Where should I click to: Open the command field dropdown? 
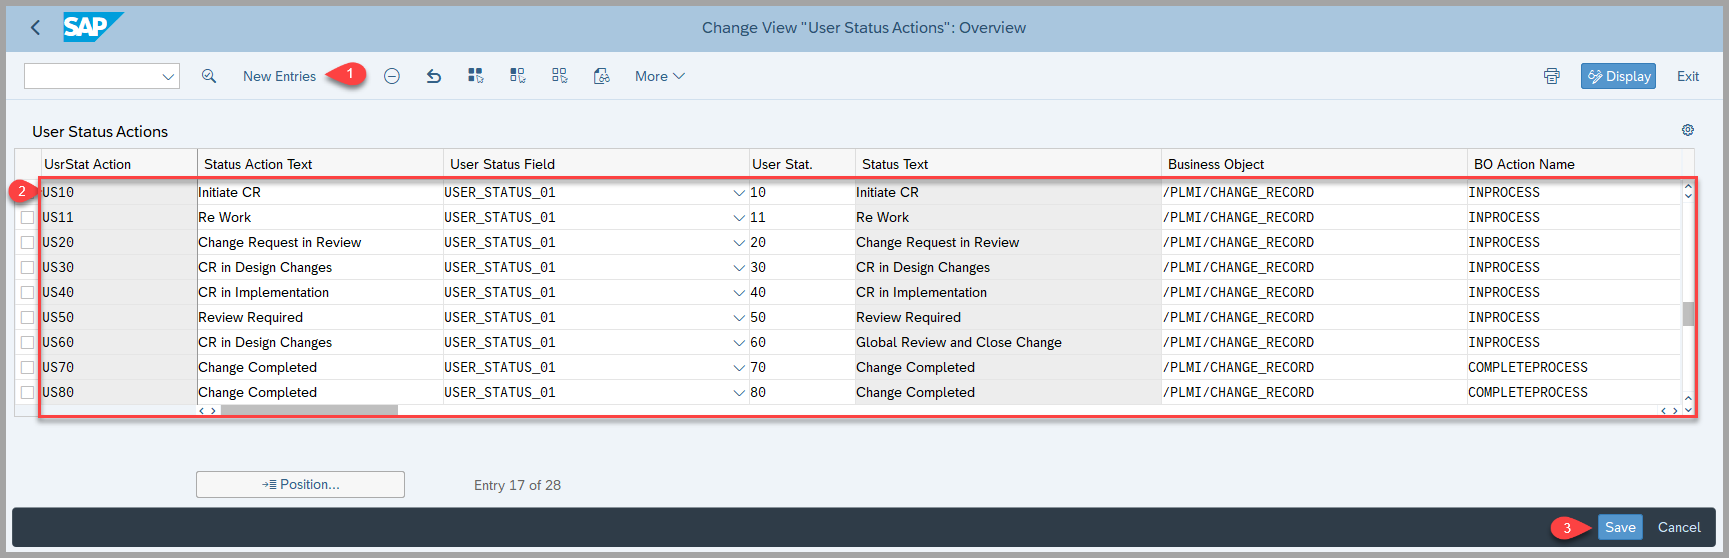click(168, 76)
